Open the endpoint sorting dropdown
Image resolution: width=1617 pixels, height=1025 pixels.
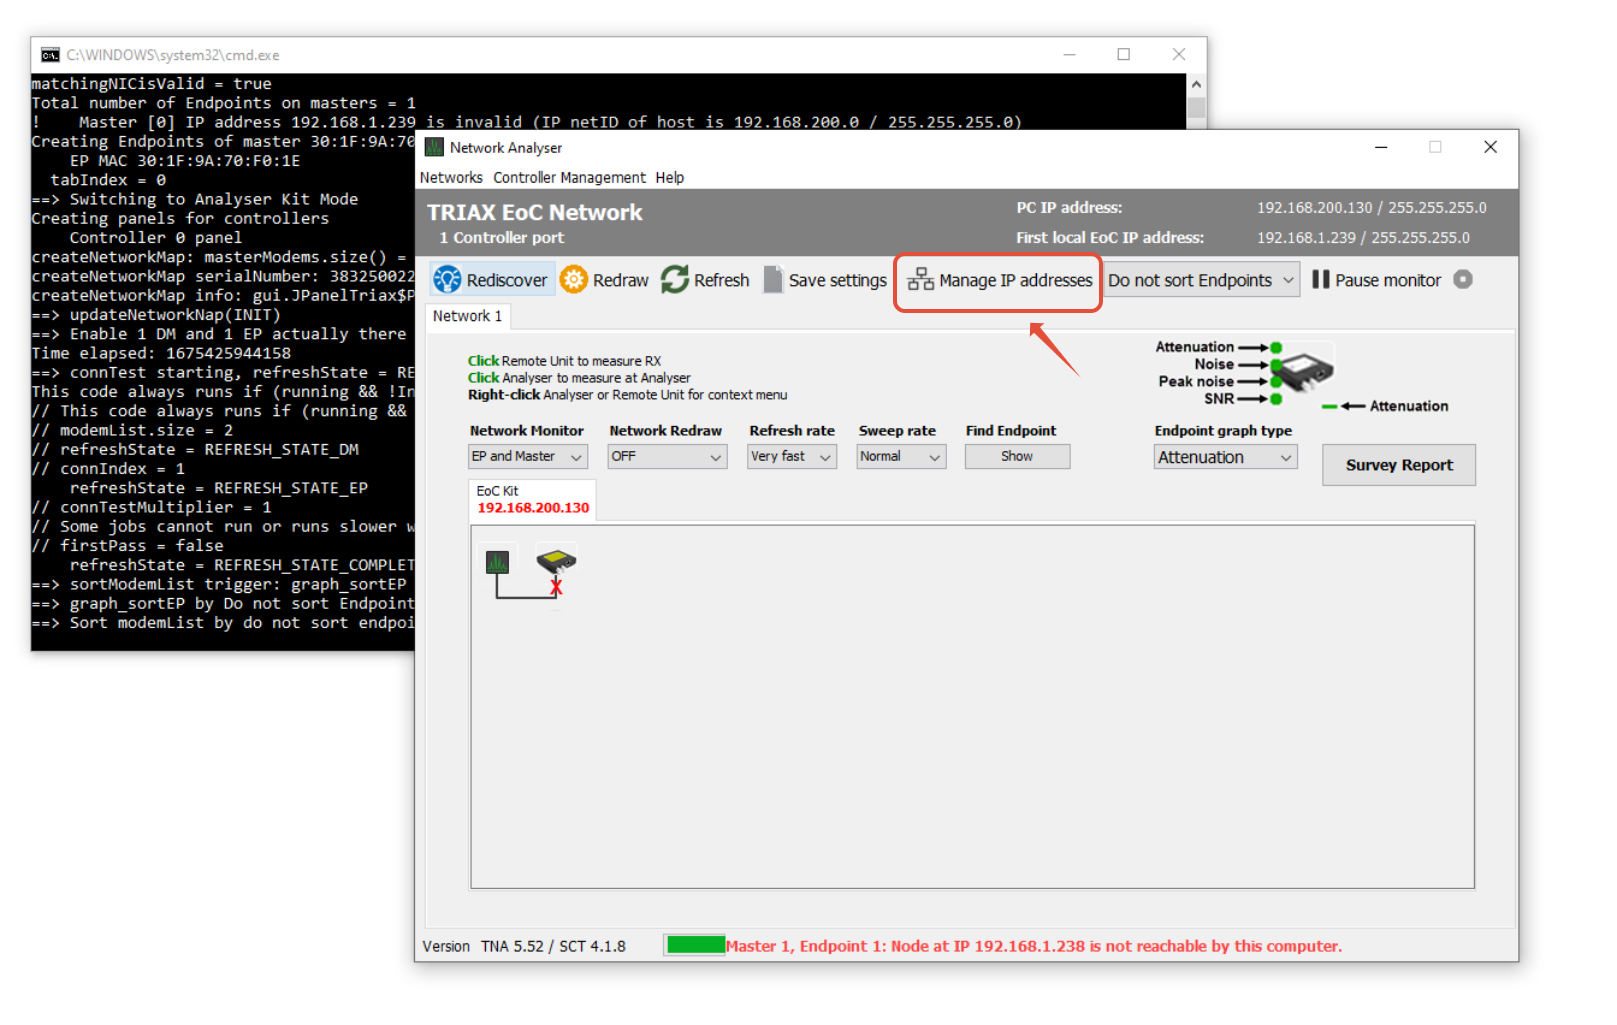tap(1201, 280)
